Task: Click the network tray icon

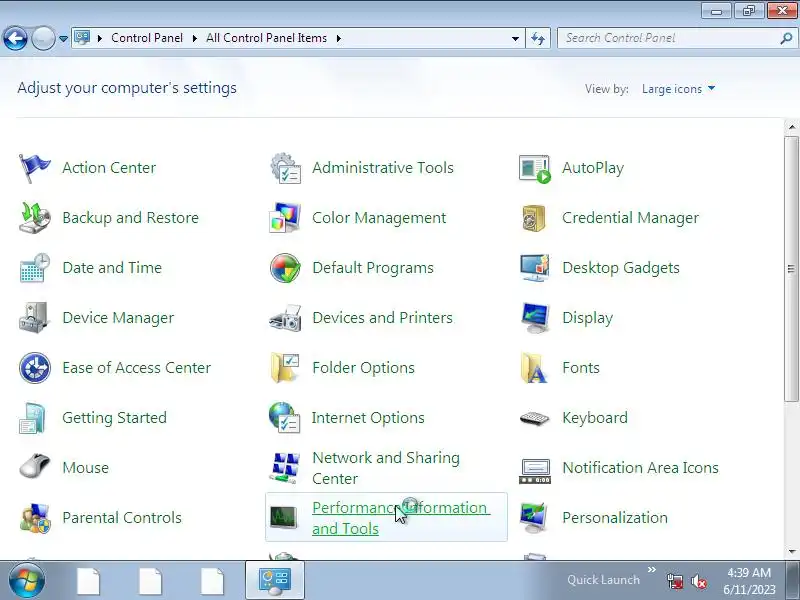Action: click(x=675, y=581)
